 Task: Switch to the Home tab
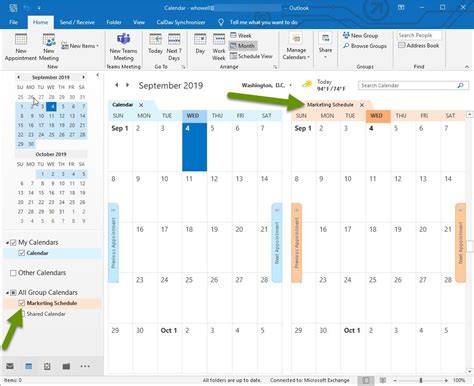pos(40,22)
